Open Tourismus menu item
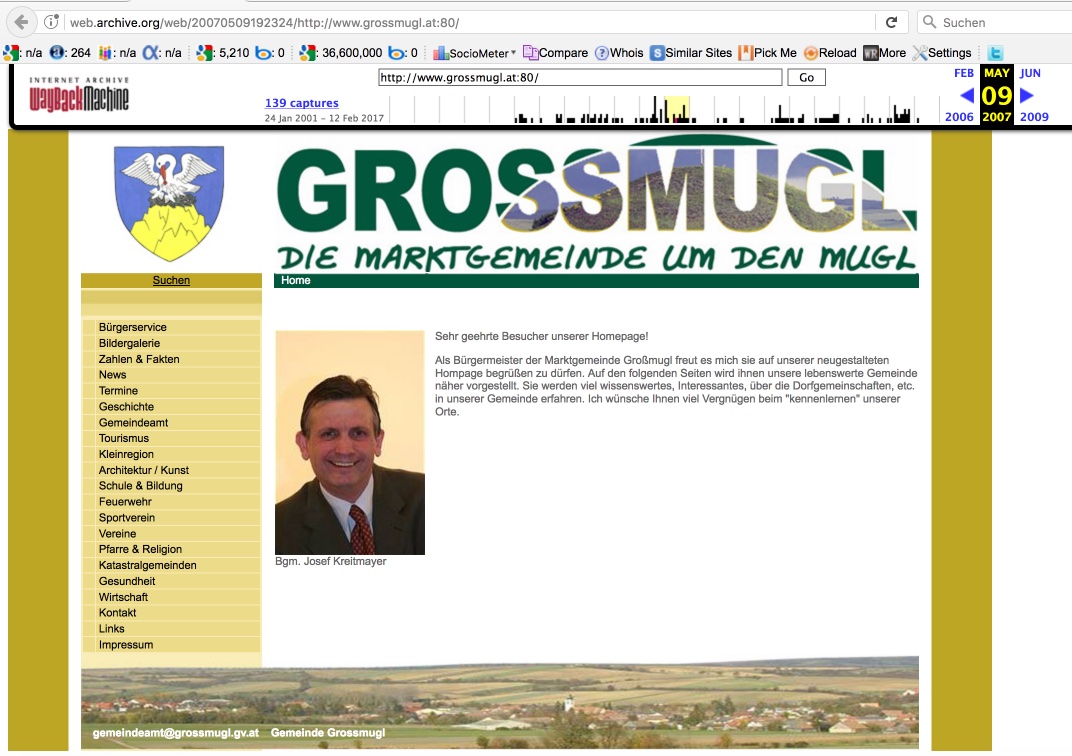 point(124,438)
